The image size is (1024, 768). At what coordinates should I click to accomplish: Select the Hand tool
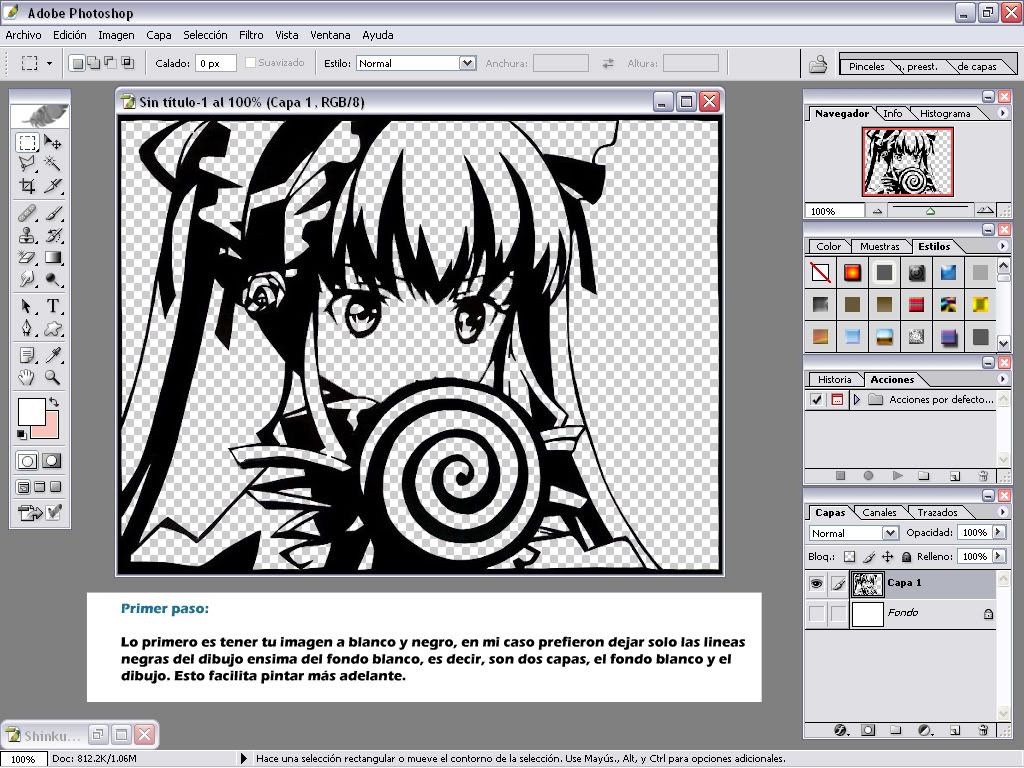[27, 377]
